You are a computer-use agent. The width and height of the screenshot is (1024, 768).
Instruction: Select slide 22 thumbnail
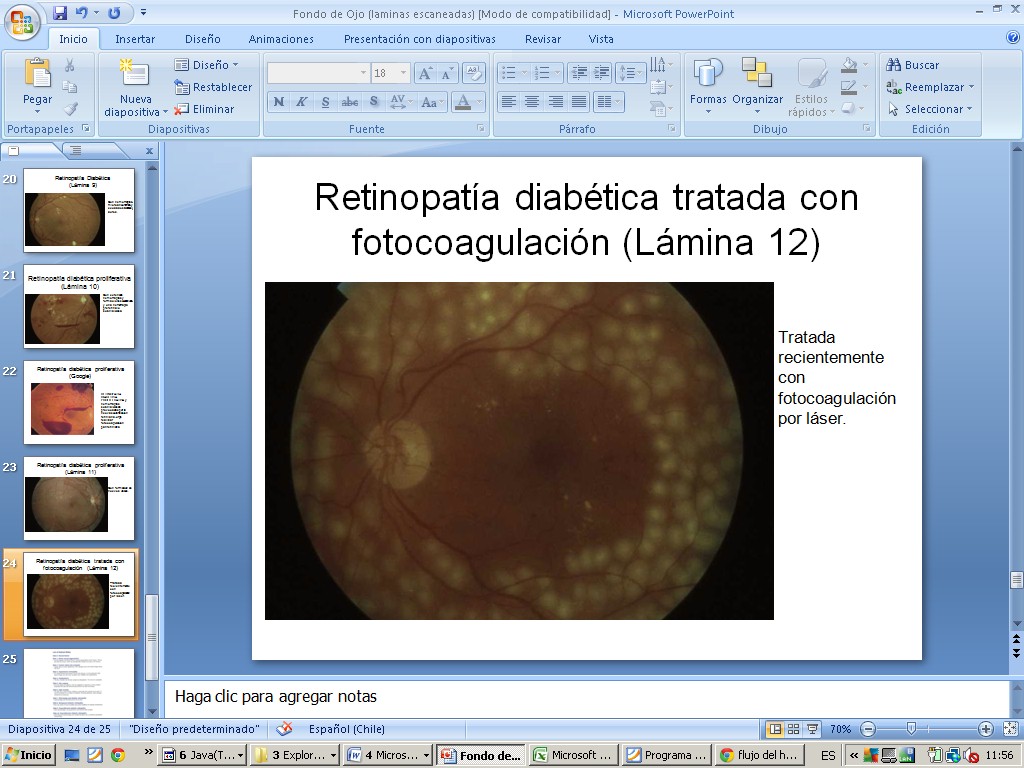78,402
